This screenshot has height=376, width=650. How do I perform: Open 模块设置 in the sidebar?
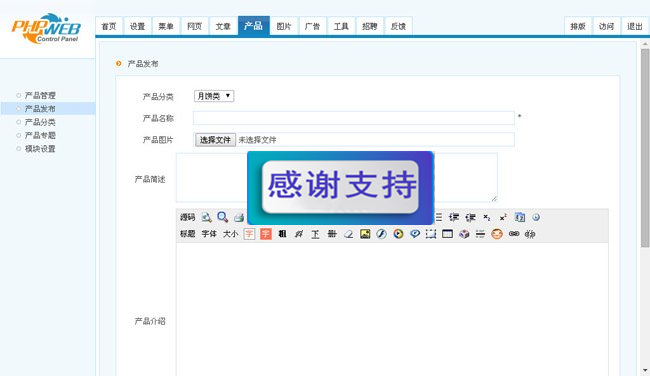click(x=40, y=148)
